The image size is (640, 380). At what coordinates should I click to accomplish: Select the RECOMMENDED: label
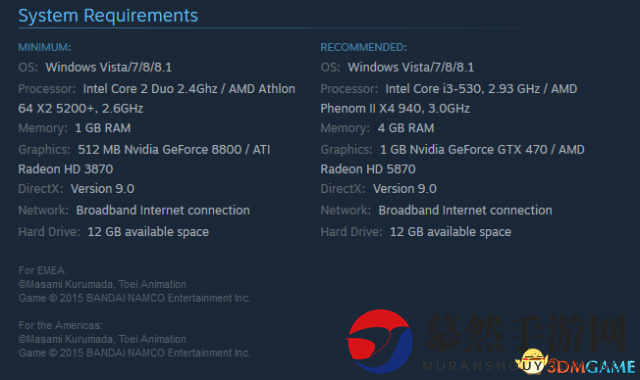pyautogui.click(x=364, y=47)
